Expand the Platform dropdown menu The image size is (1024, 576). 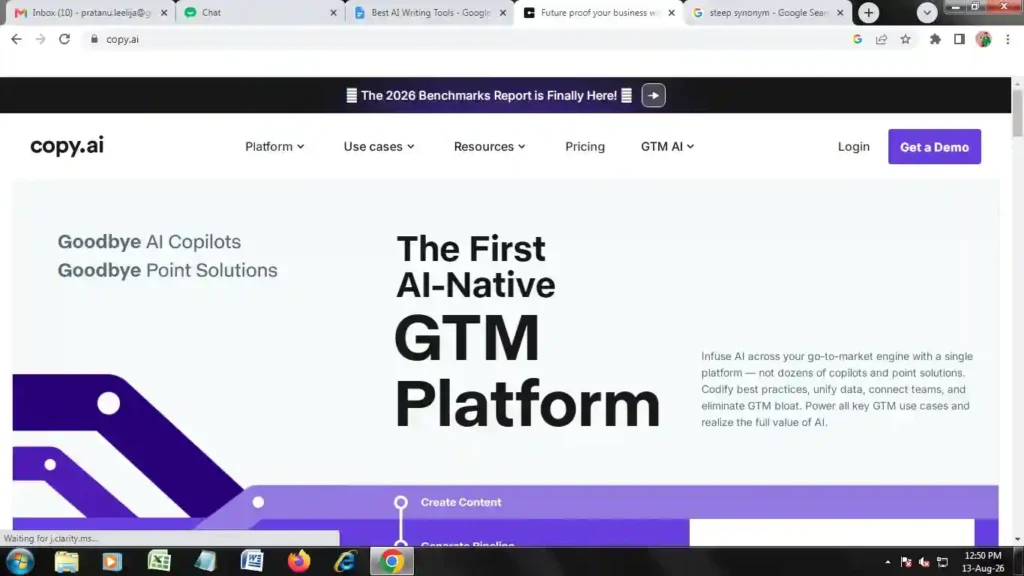click(x=274, y=146)
